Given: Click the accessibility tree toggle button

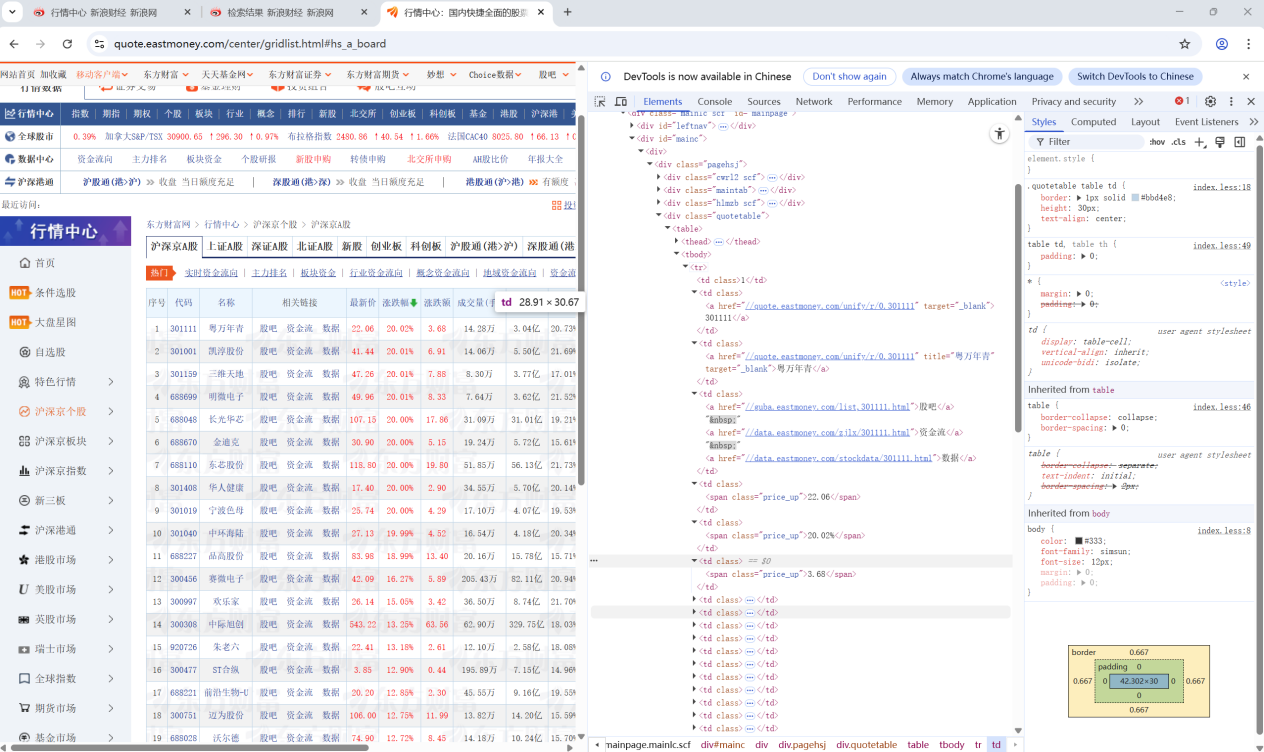Looking at the screenshot, I should pyautogui.click(x=999, y=134).
